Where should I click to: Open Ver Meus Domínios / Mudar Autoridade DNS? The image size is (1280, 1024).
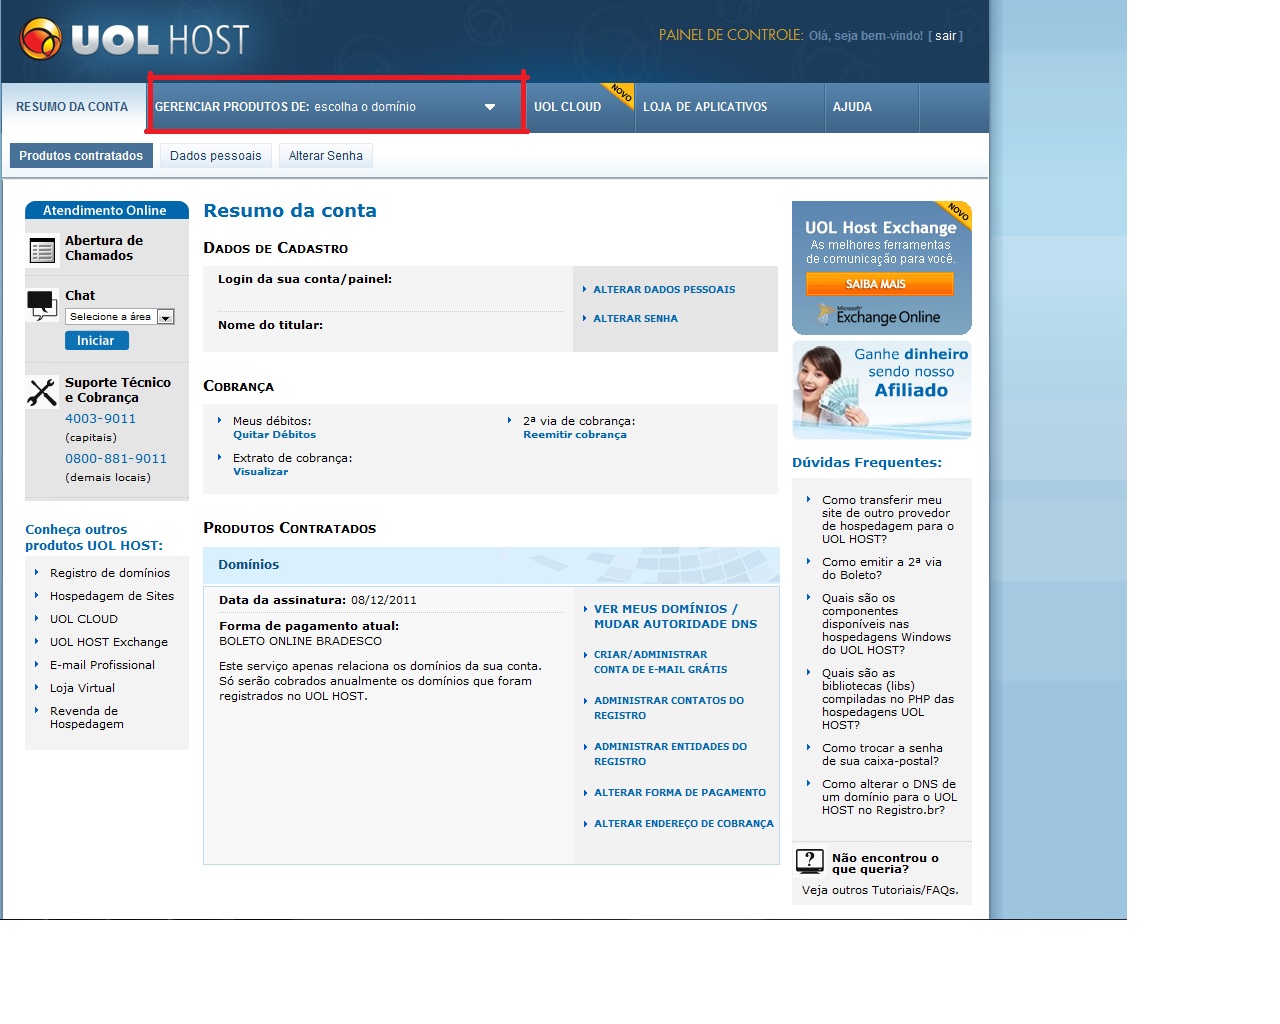(x=675, y=616)
